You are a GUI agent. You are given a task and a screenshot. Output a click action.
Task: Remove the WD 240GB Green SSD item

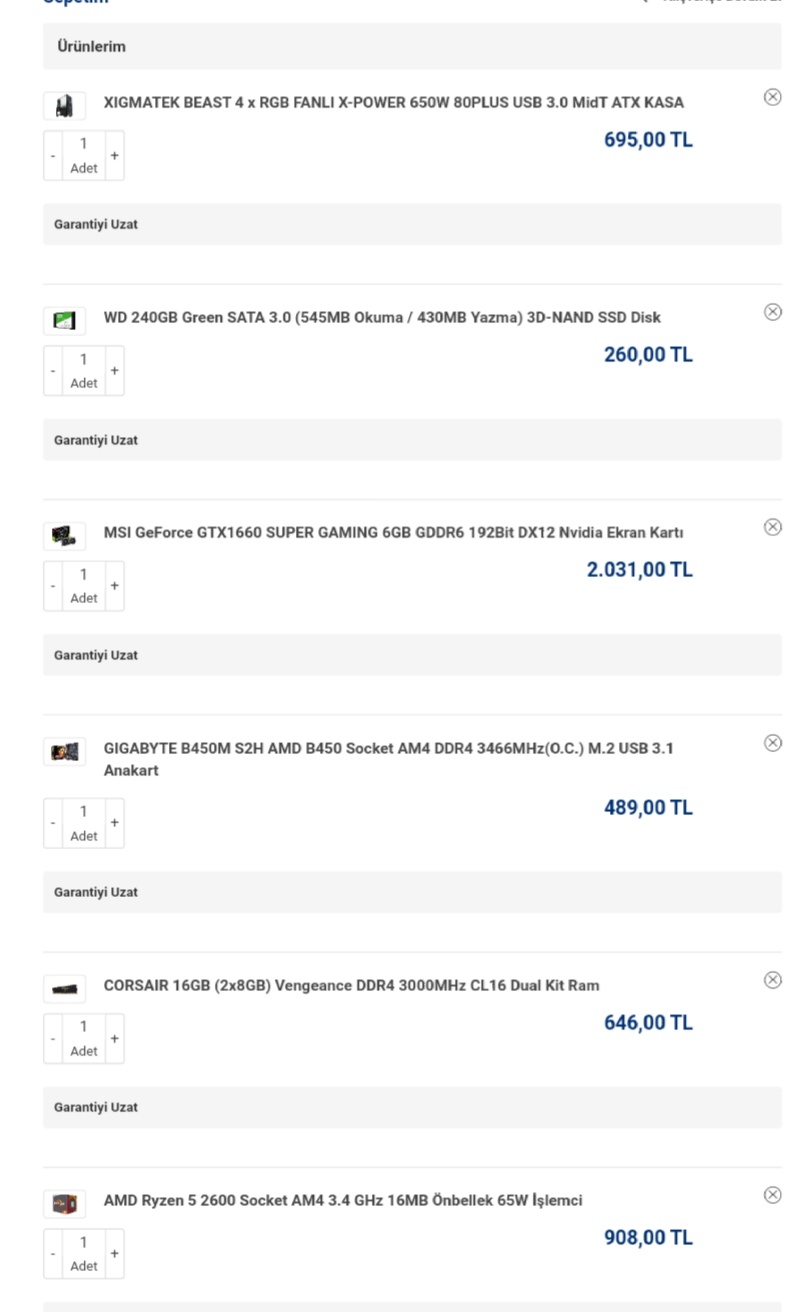coord(772,312)
